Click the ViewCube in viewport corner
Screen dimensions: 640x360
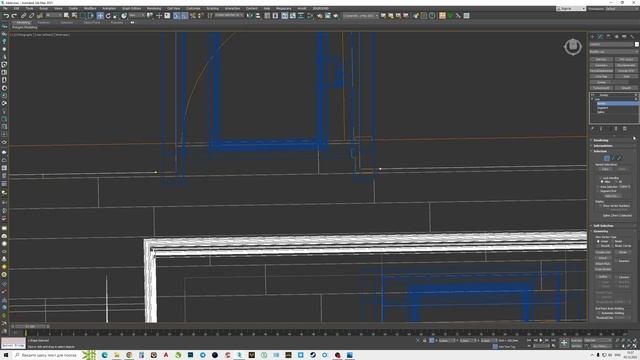tap(573, 46)
